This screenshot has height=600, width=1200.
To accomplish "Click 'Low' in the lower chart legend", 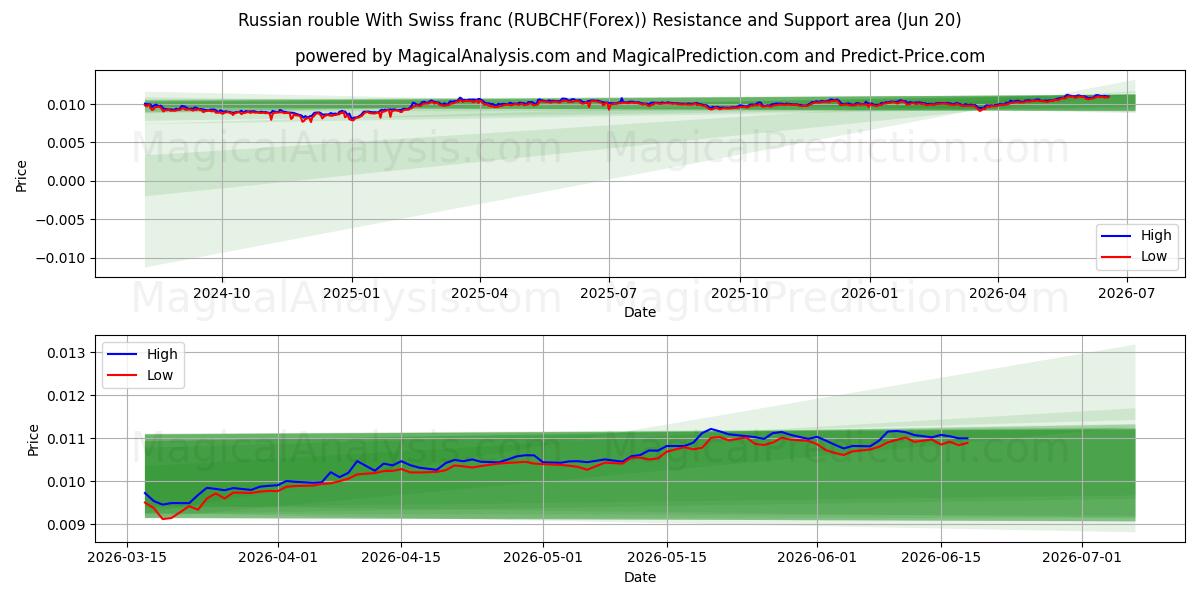I will click(160, 375).
